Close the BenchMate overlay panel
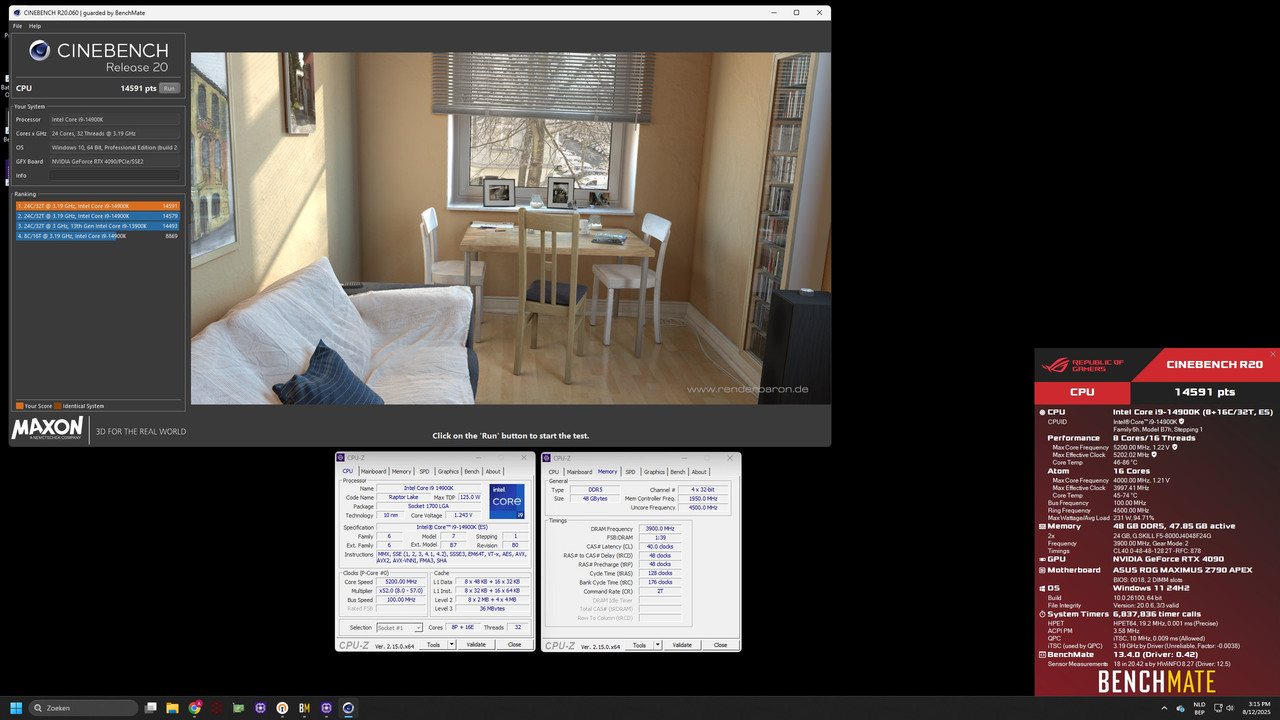1280x720 pixels. point(1273,354)
